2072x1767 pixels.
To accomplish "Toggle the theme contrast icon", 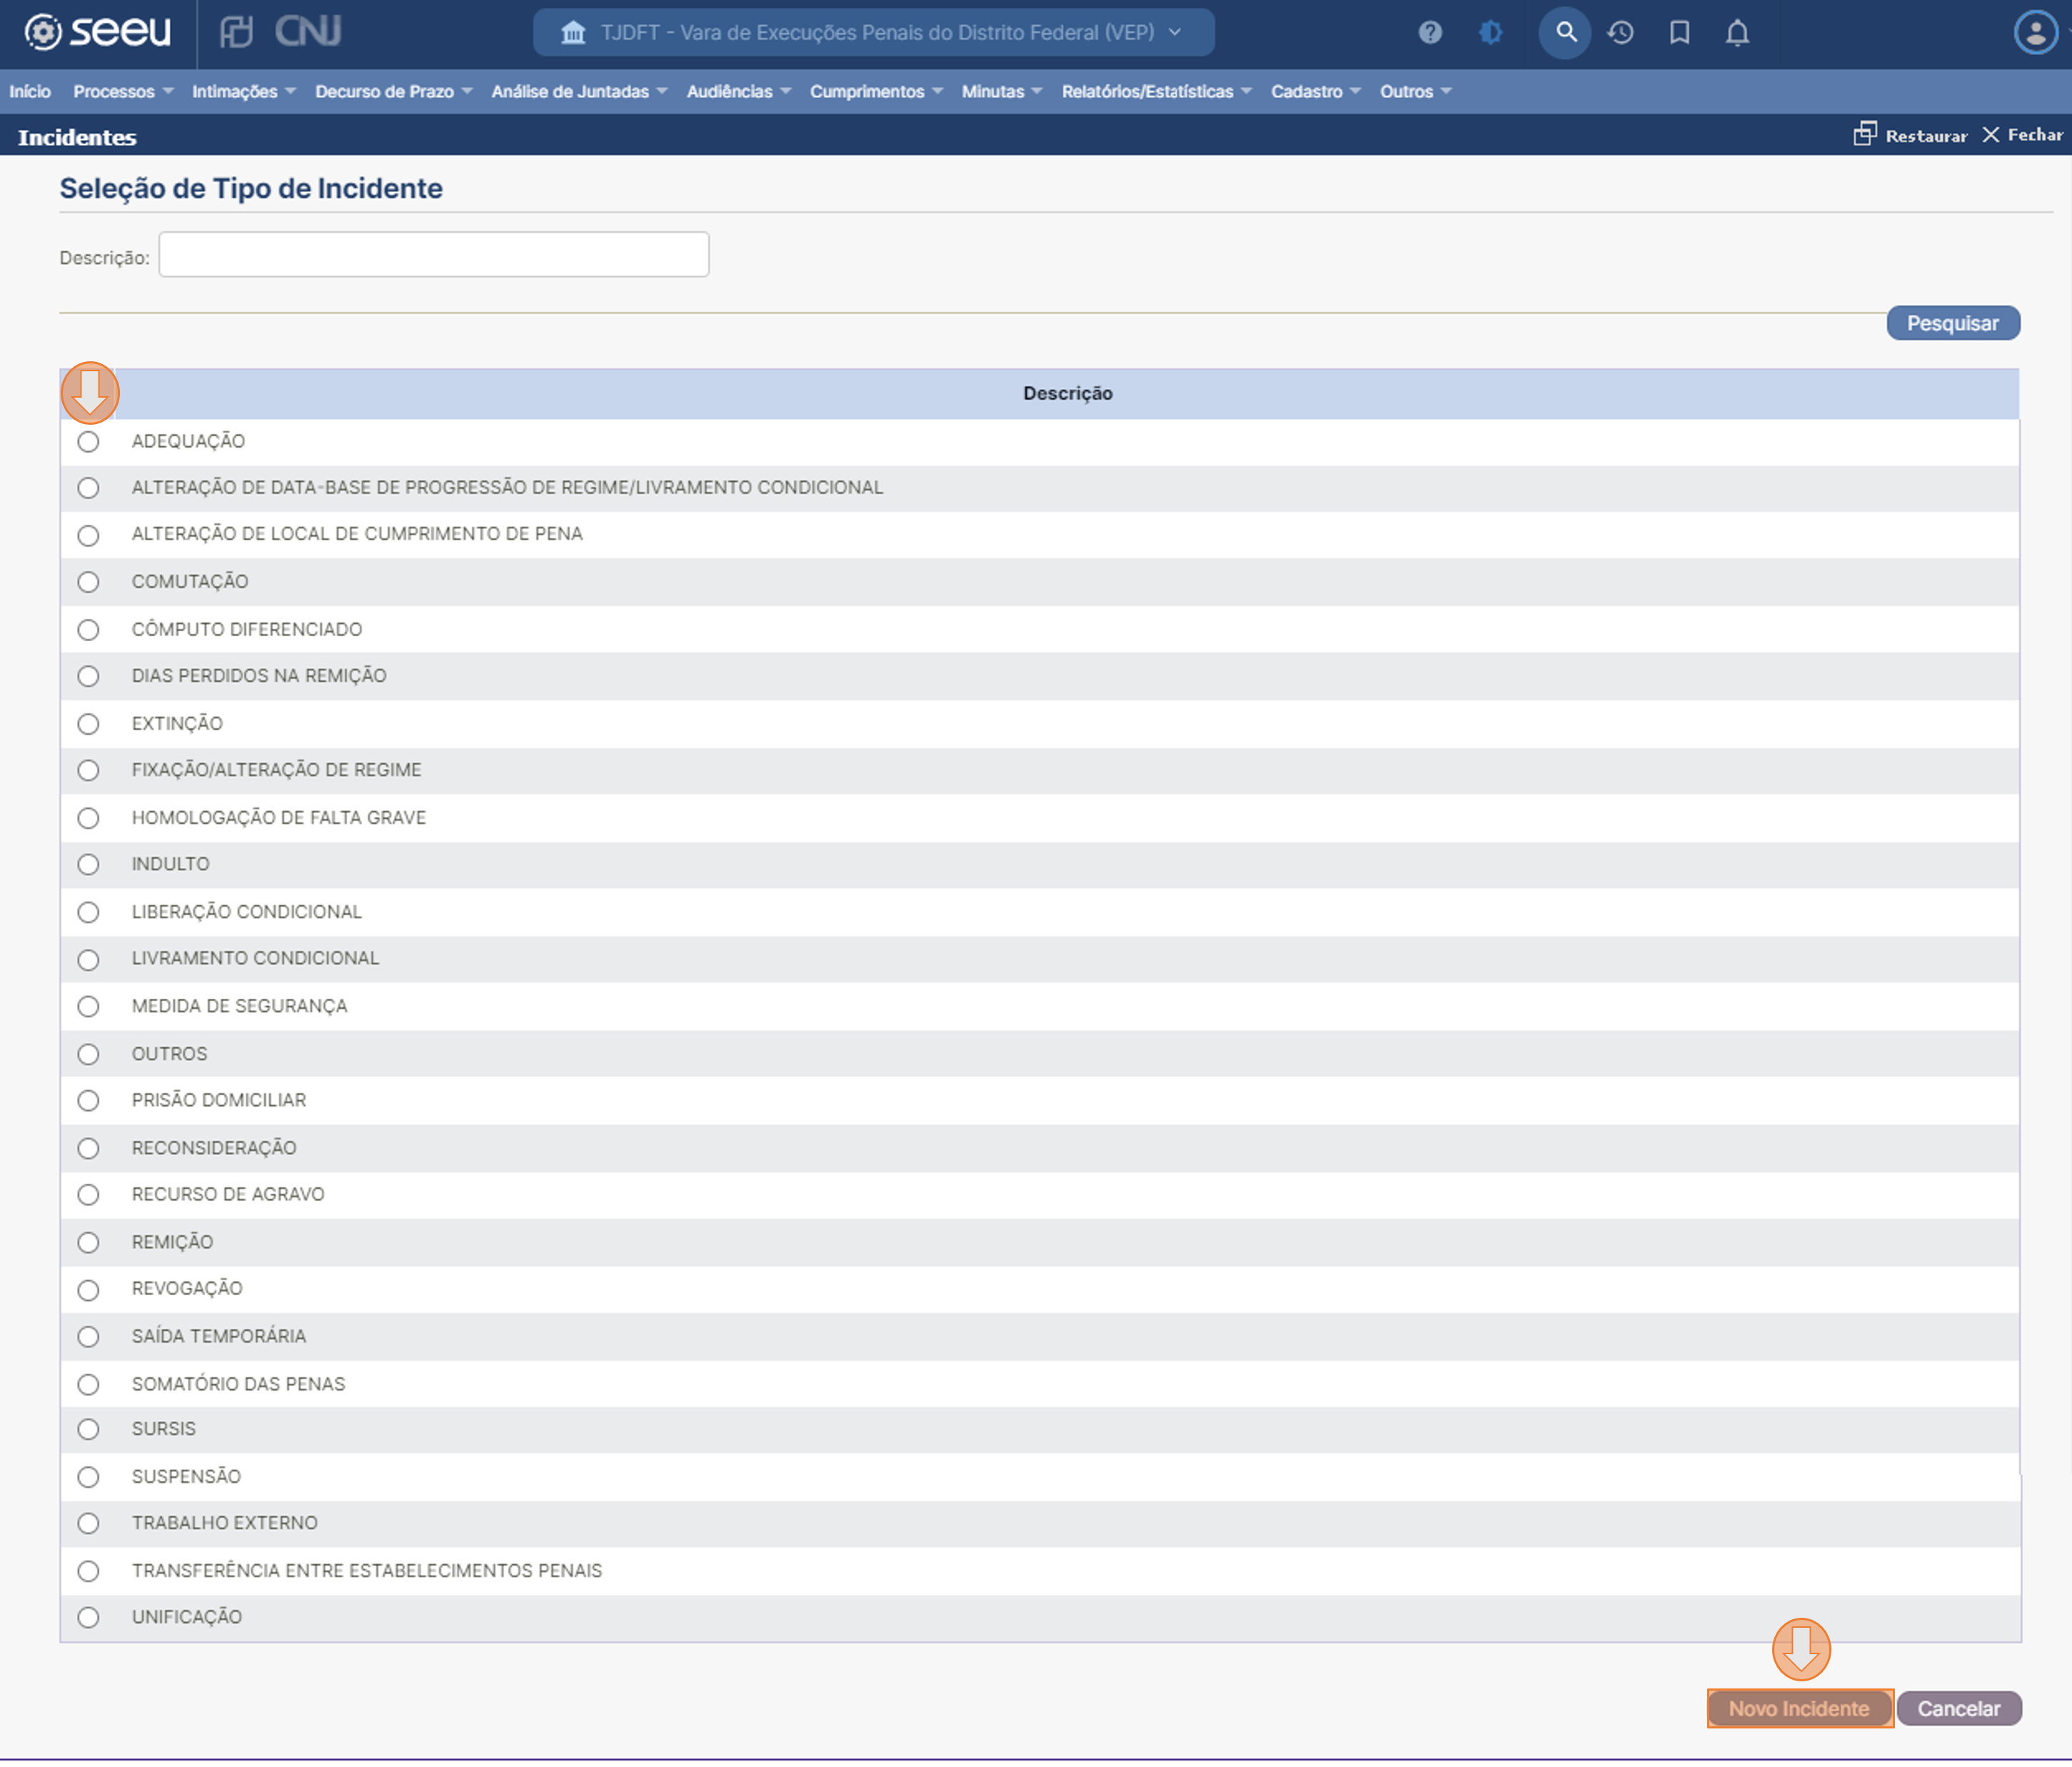I will click(1490, 33).
